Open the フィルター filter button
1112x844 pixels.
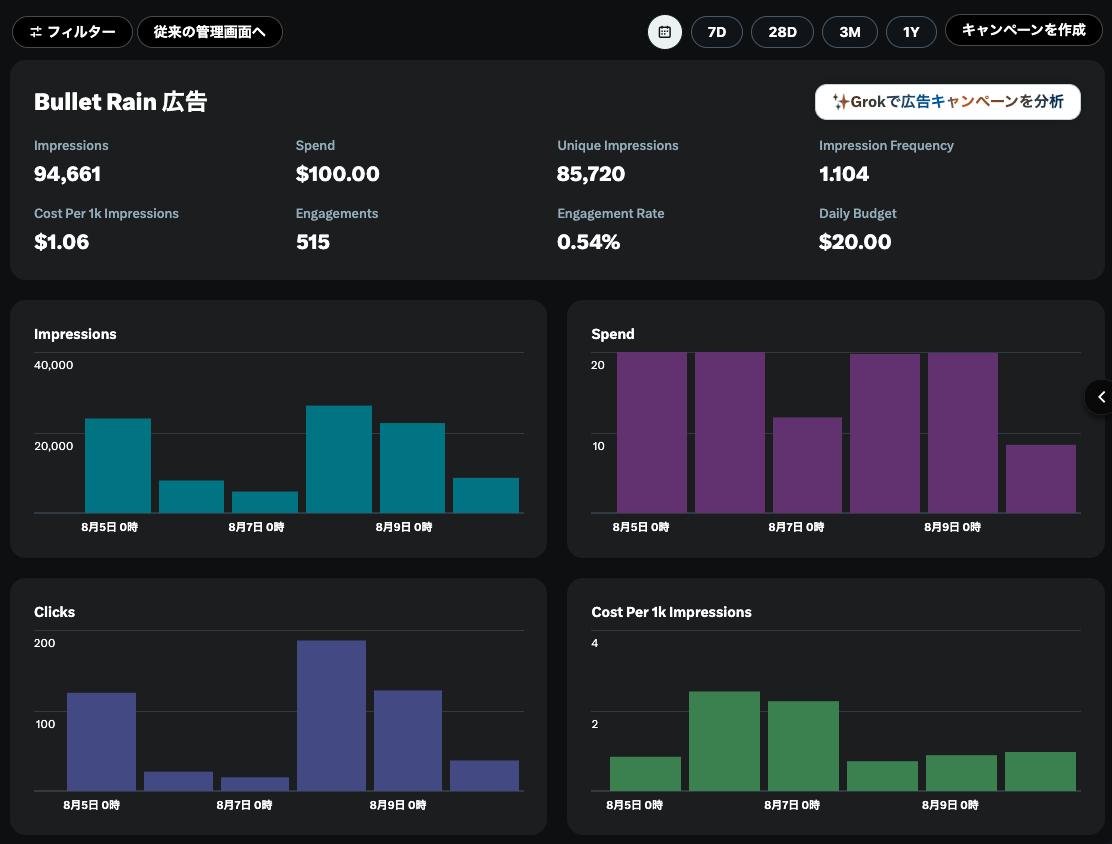[x=72, y=32]
